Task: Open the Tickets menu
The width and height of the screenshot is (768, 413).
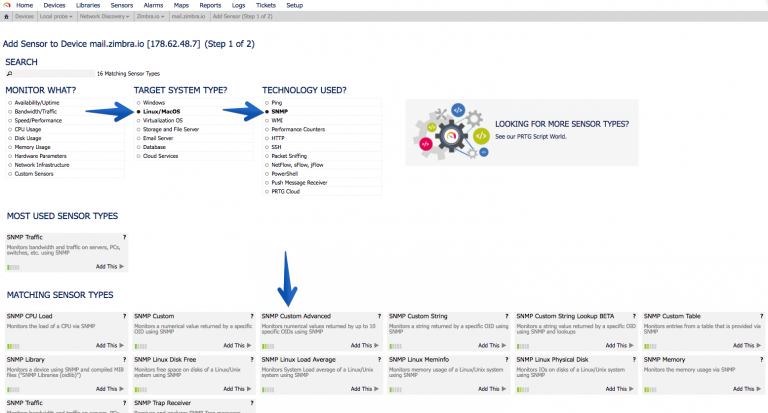Action: click(x=266, y=5)
